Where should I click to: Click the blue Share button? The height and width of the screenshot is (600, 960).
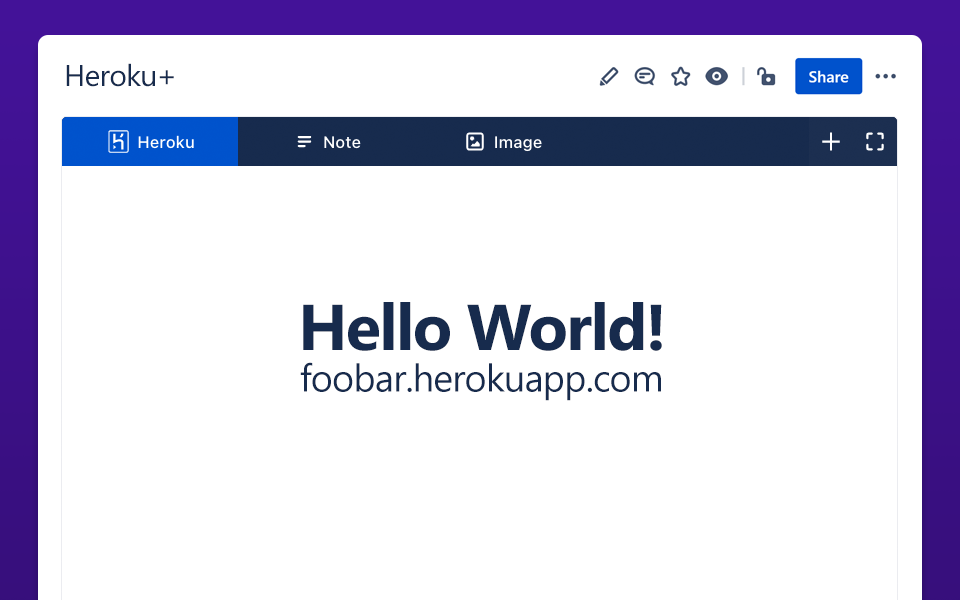point(828,77)
